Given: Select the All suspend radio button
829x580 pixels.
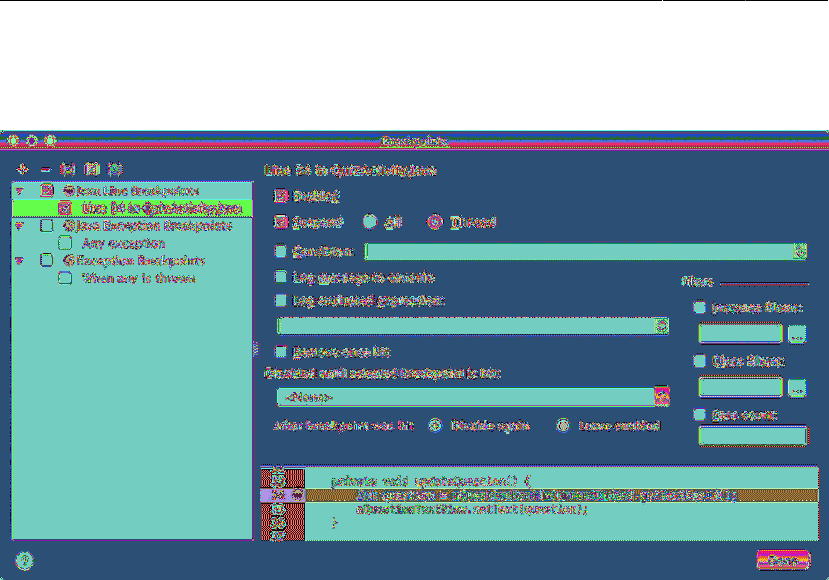Looking at the screenshot, I should click(370, 222).
